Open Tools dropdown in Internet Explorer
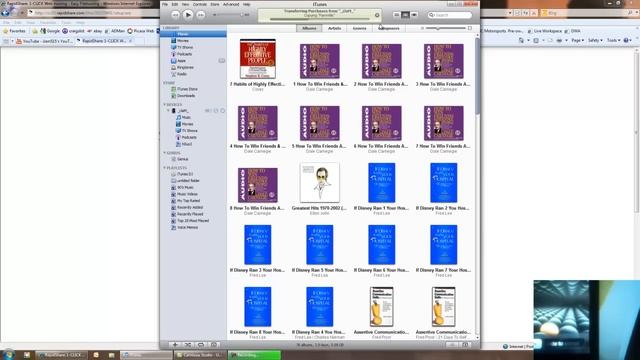640x360 pixels. tap(613, 40)
